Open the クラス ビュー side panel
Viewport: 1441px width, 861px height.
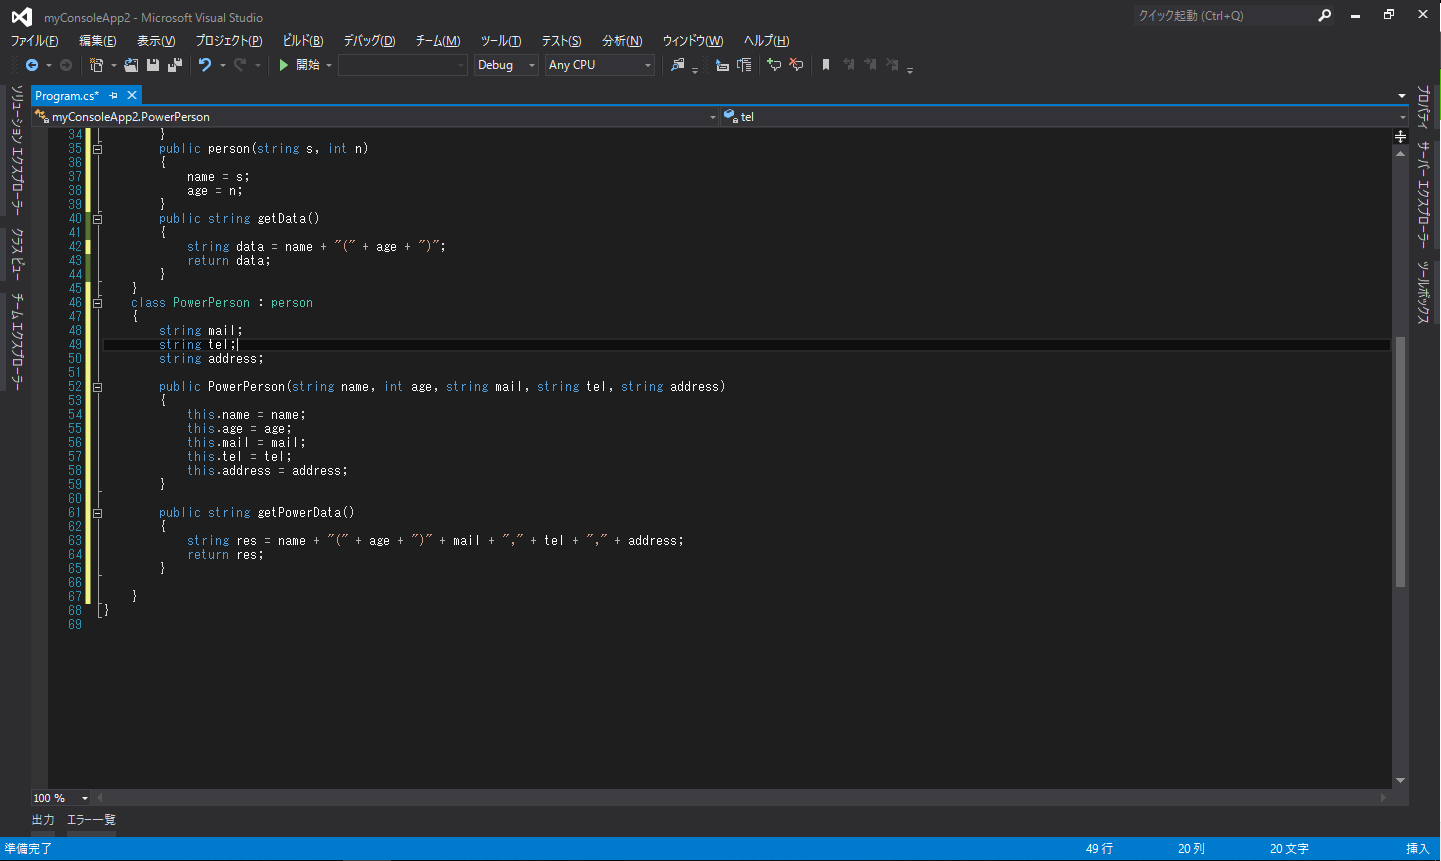click(17, 253)
